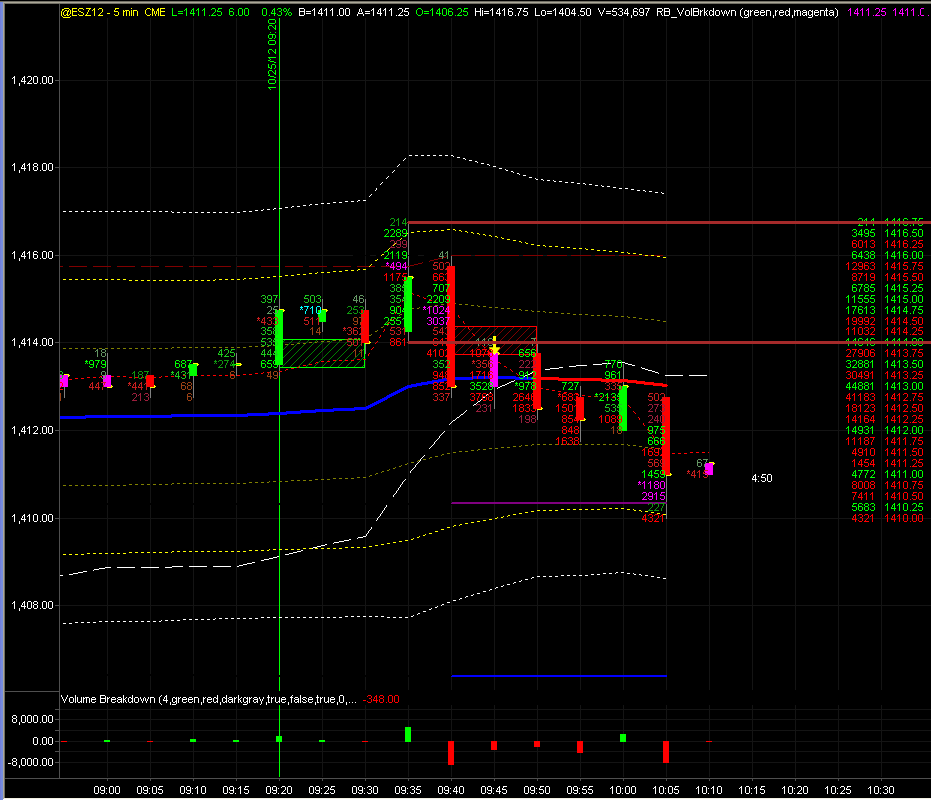This screenshot has width=931, height=800.
Task: Click the 10/25/12 09:20 vertical line label
Action: click(x=272, y=55)
